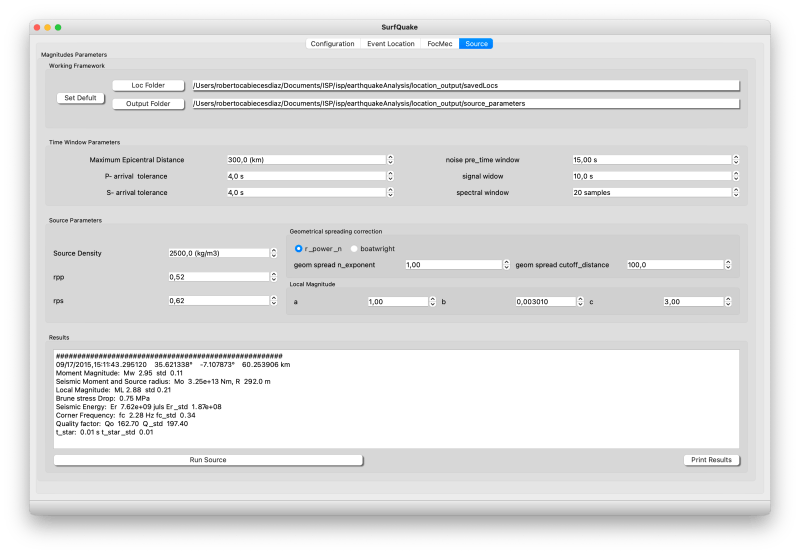Click the 09/17/2015 event header line
Image resolution: width=800 pixels, height=554 pixels.
coord(173,365)
